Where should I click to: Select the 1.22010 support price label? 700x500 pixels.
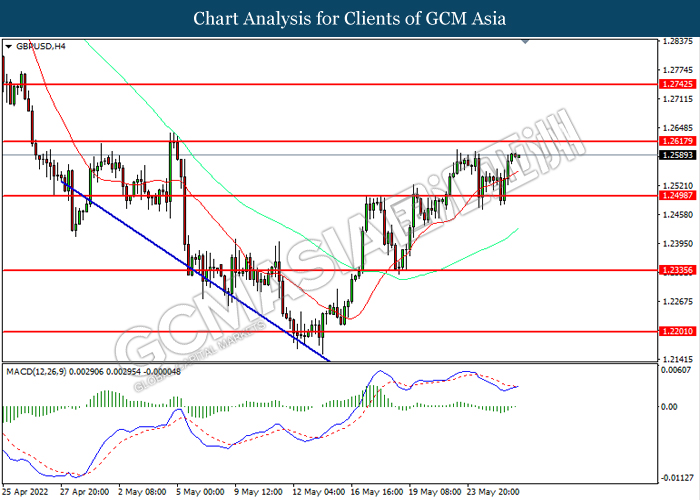(677, 331)
